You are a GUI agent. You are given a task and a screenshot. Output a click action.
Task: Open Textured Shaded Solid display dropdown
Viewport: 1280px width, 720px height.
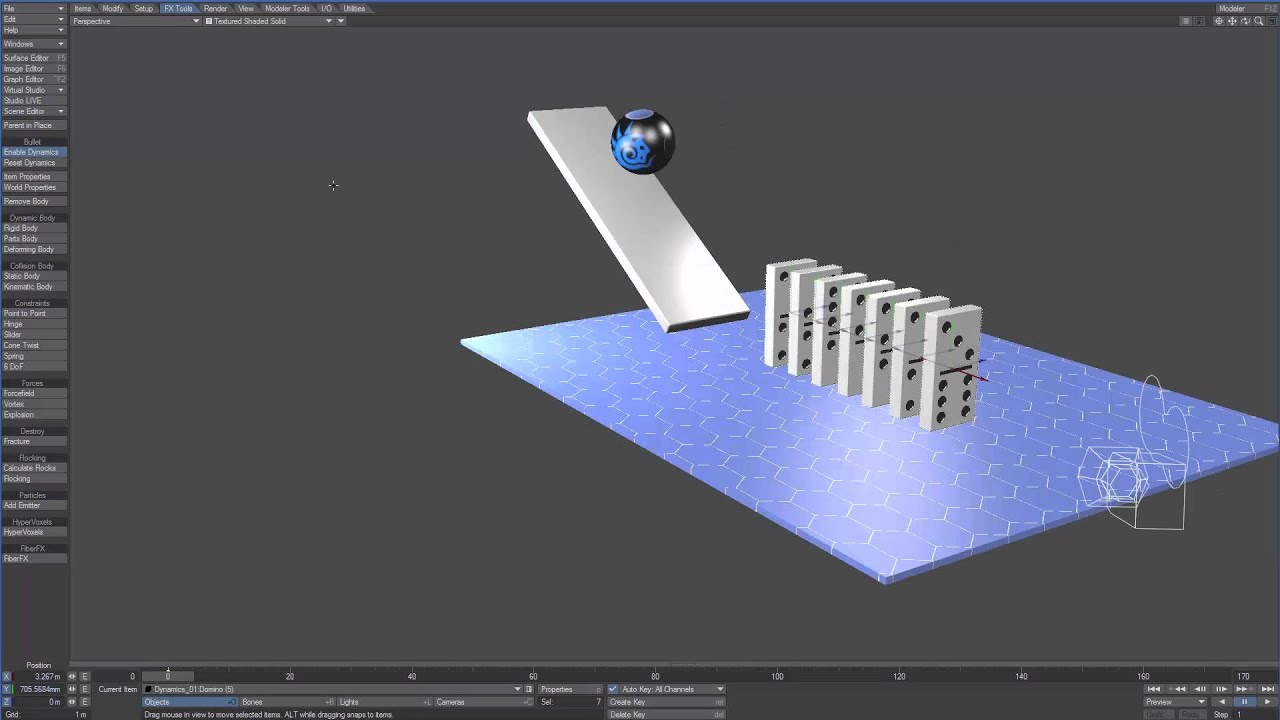tap(269, 21)
